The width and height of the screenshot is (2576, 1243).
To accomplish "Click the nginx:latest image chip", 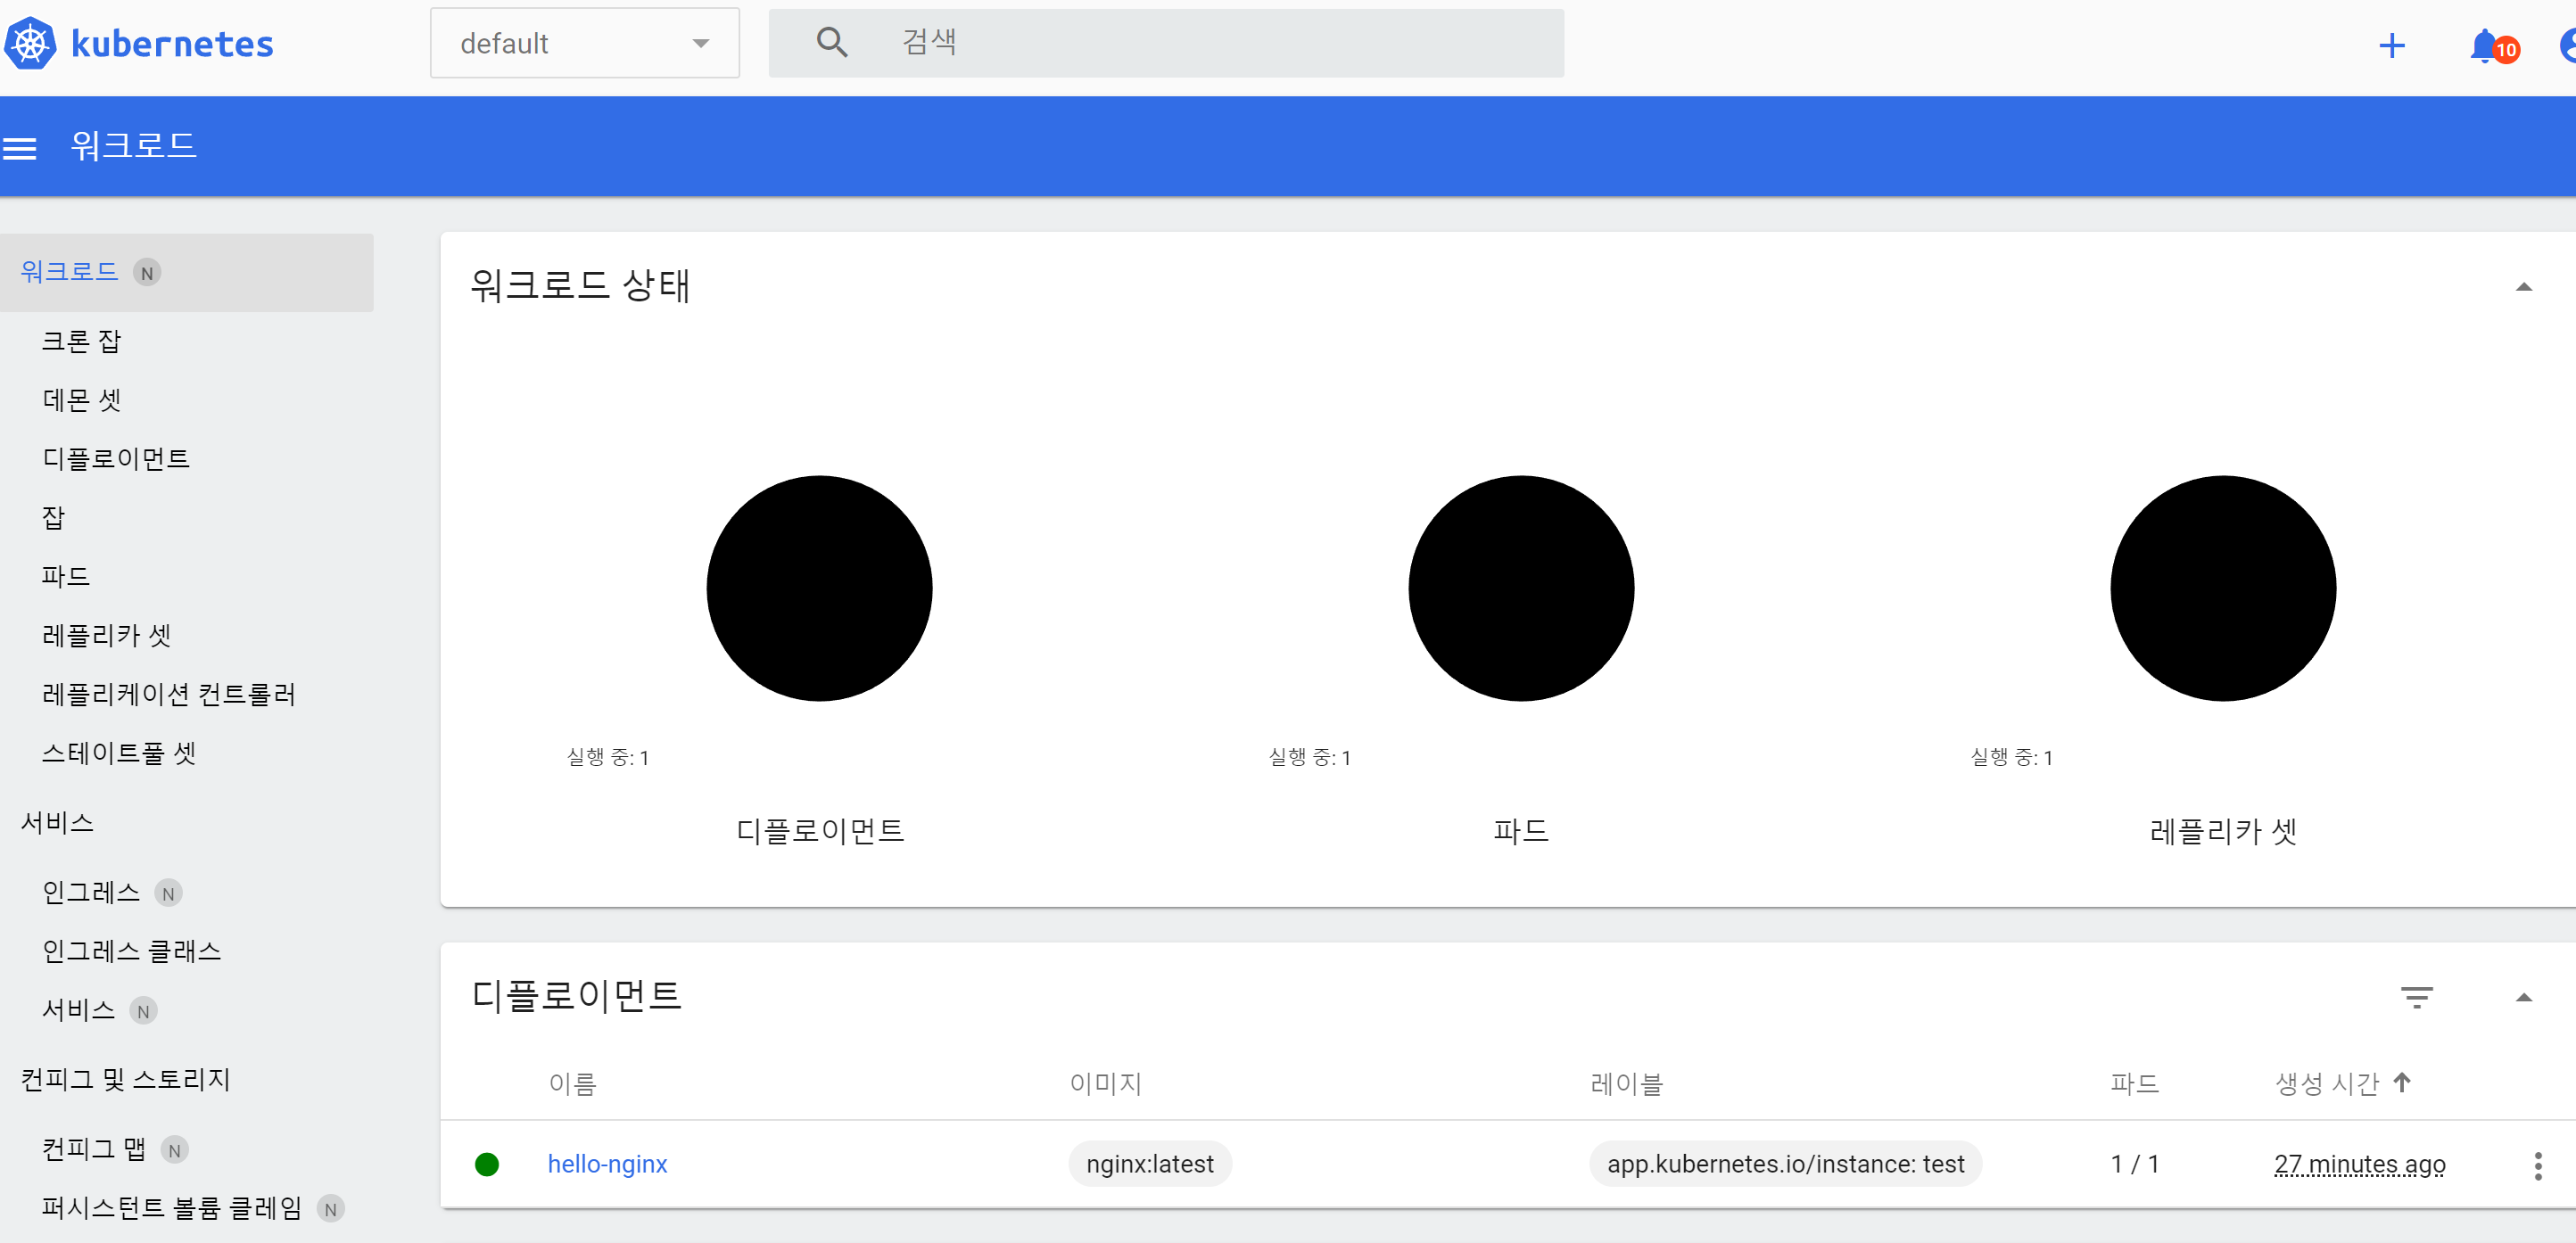I will (1149, 1164).
